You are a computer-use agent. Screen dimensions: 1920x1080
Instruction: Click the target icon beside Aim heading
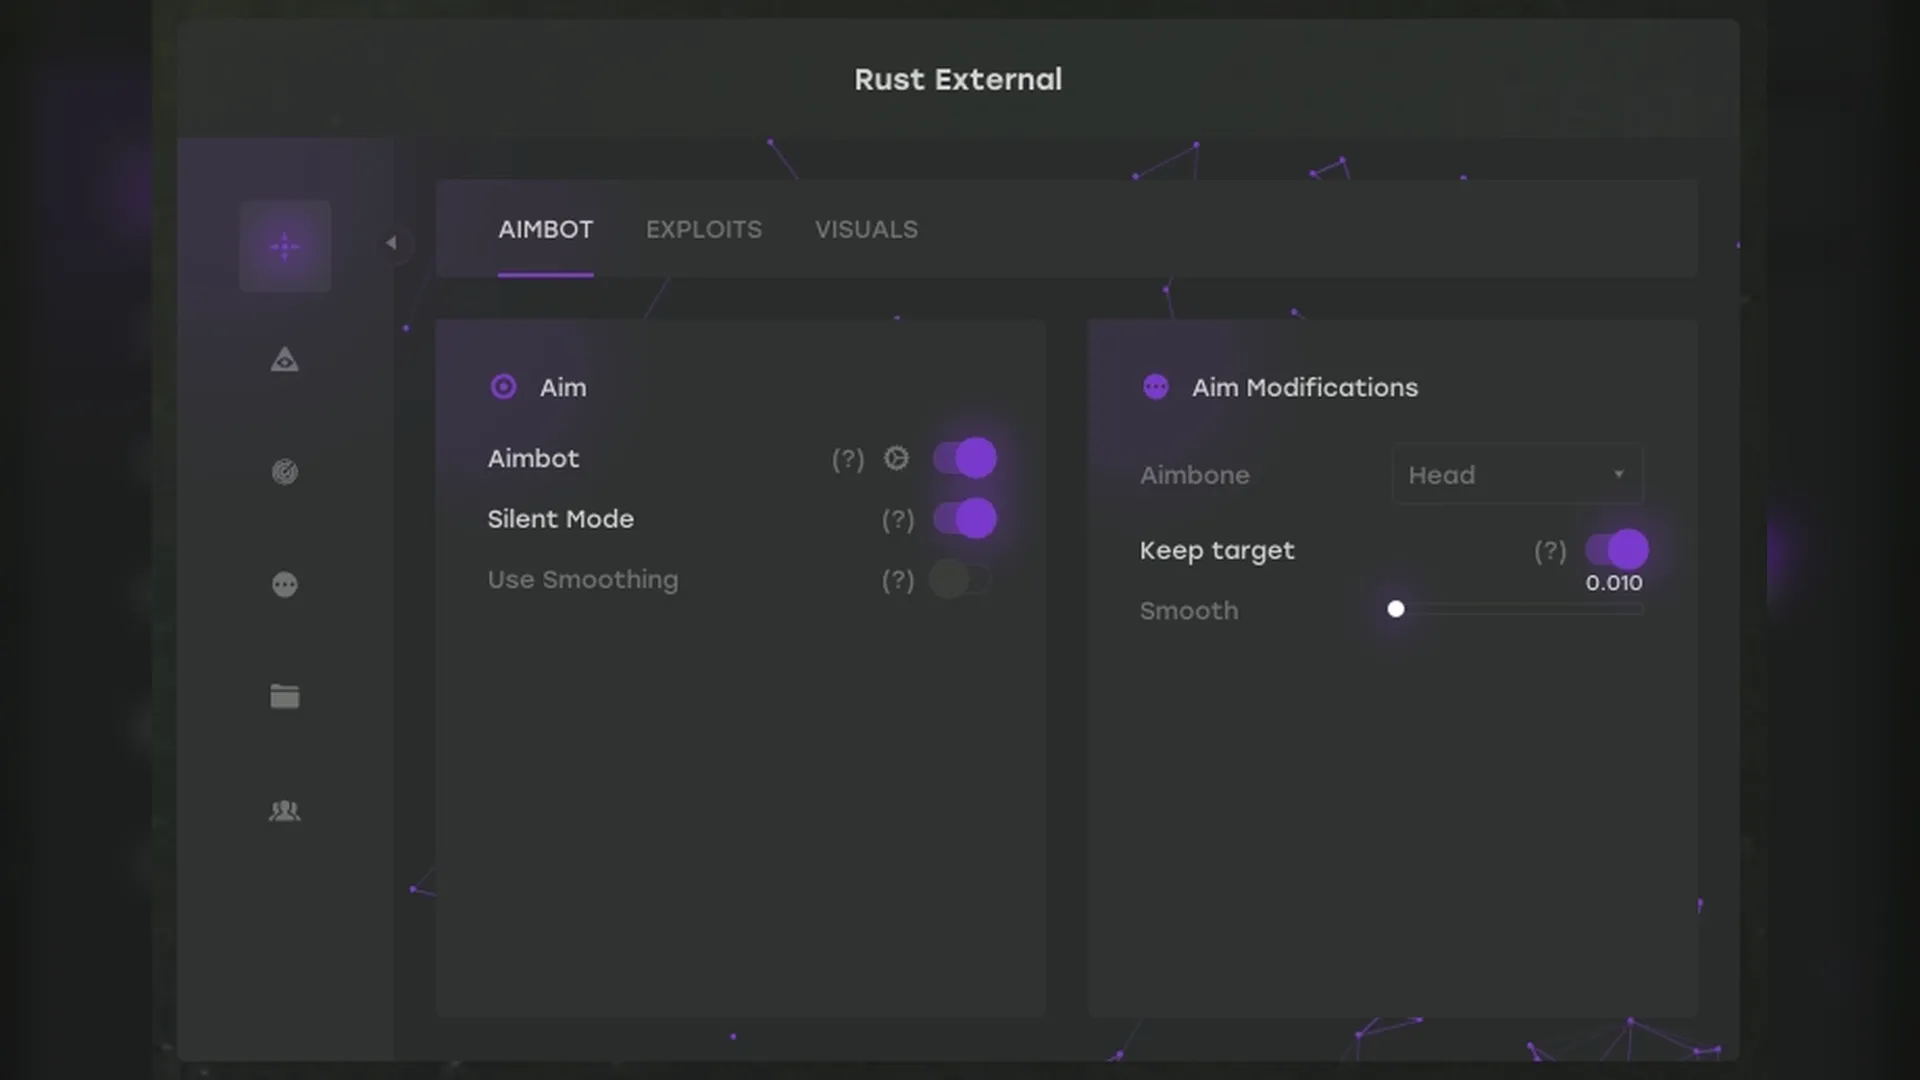coord(504,387)
